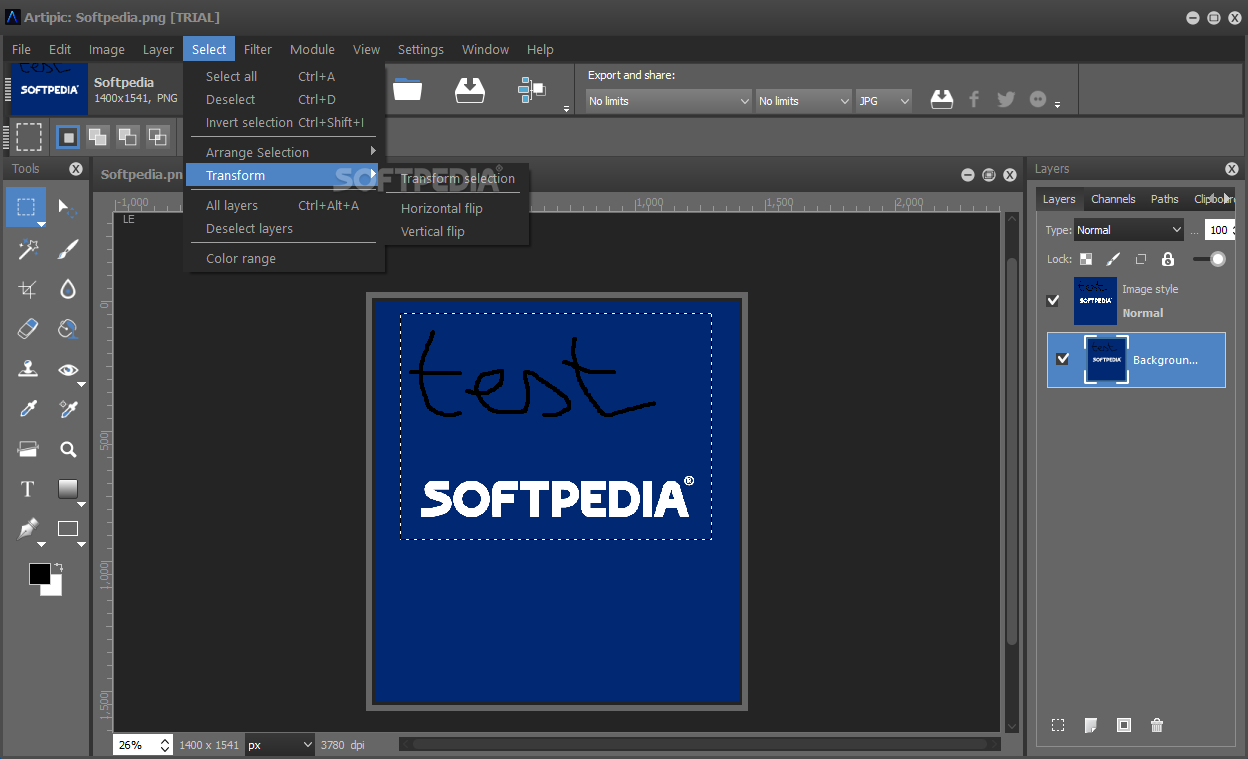Select the move/arrow tool
This screenshot has width=1248, height=759.
(x=68, y=208)
